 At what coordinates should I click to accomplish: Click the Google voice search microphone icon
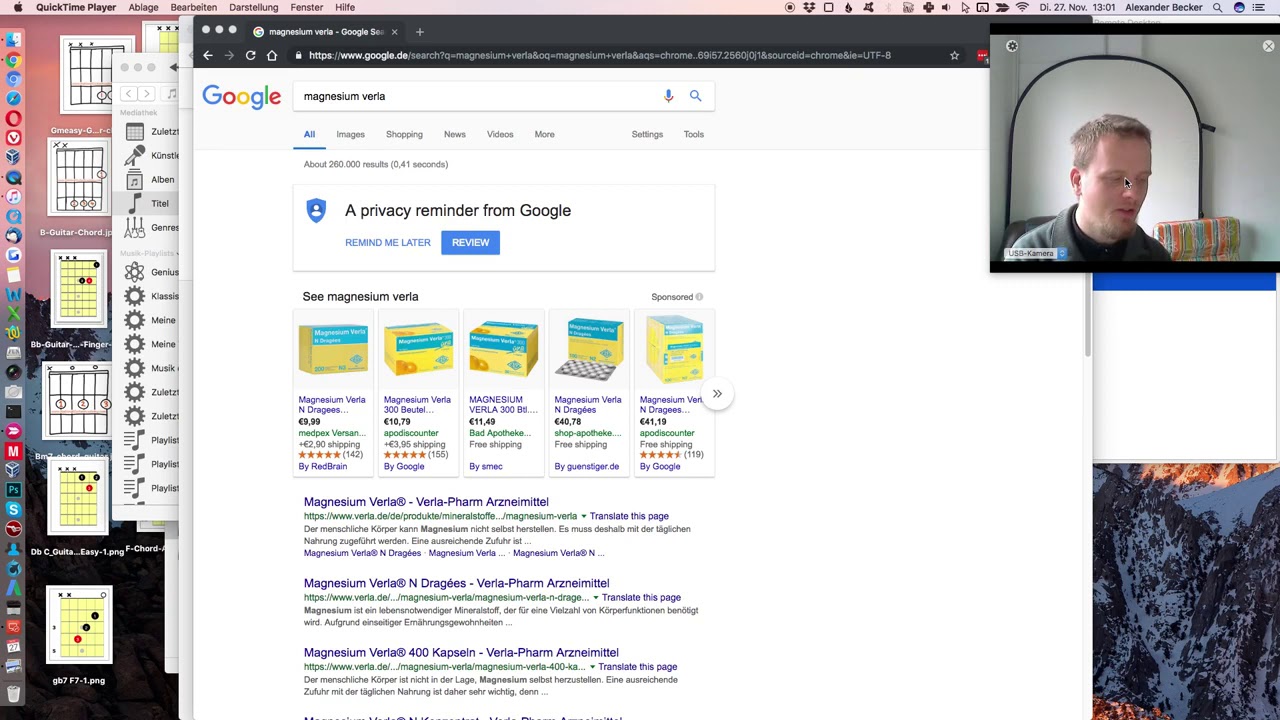(x=668, y=96)
